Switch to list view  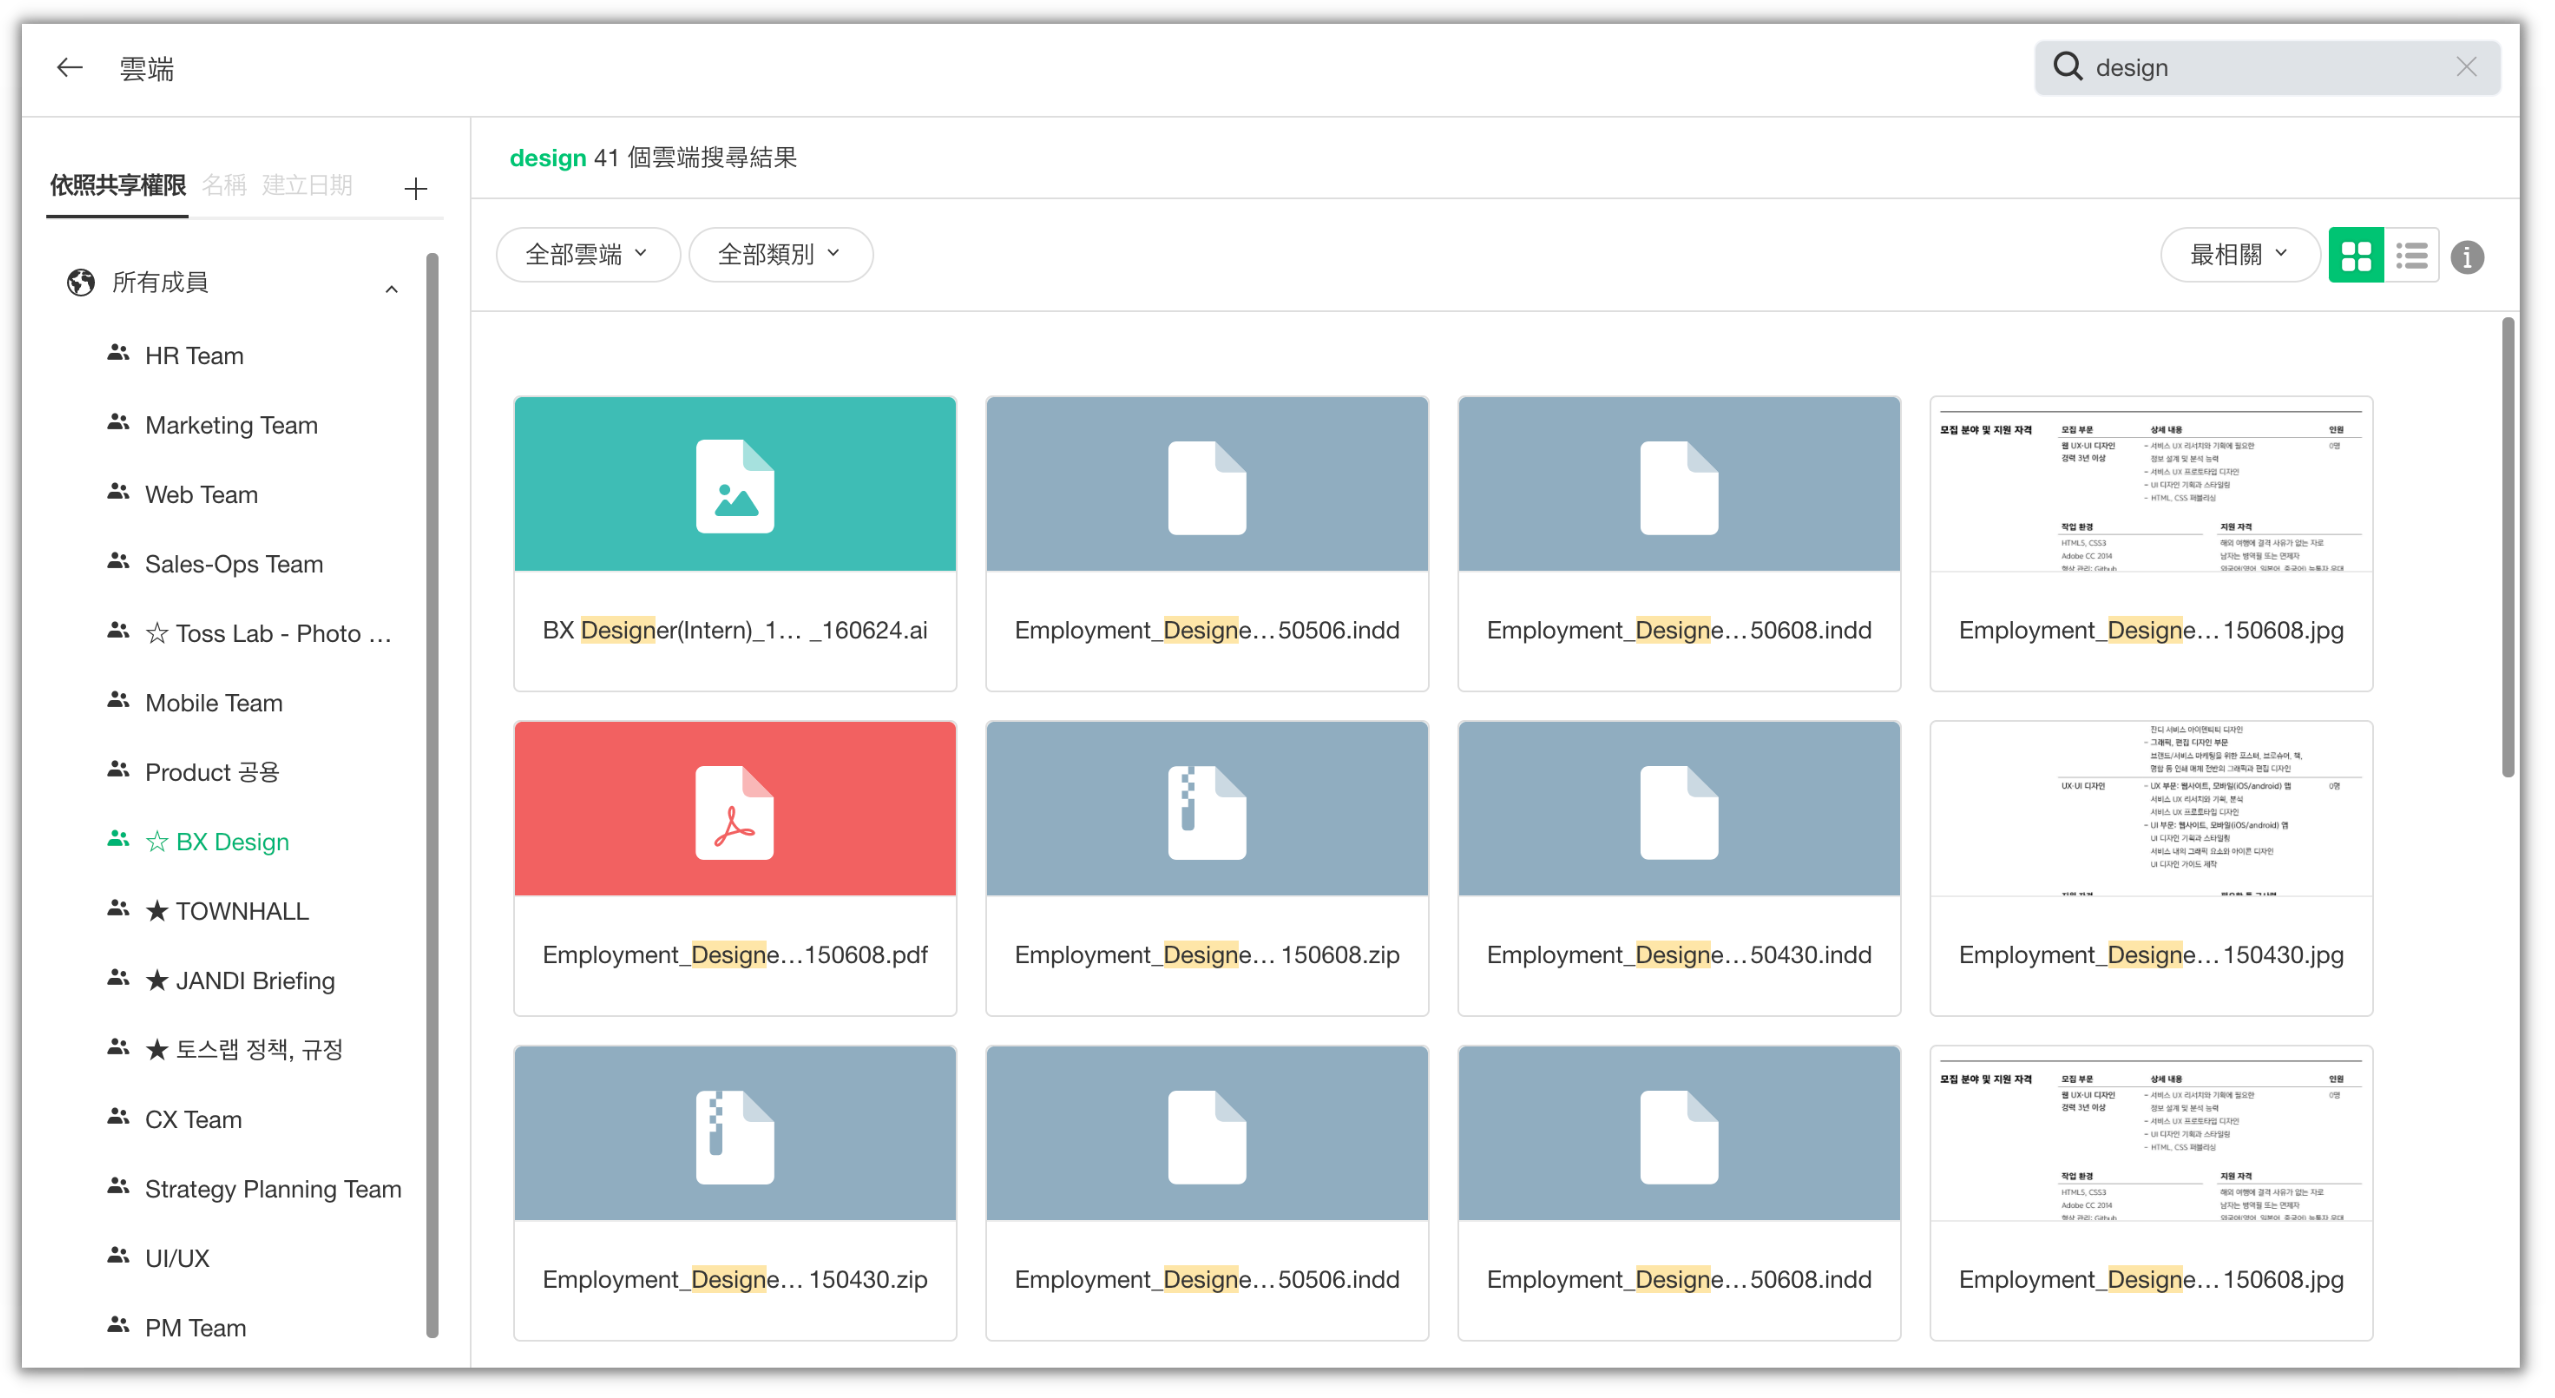coord(2411,256)
